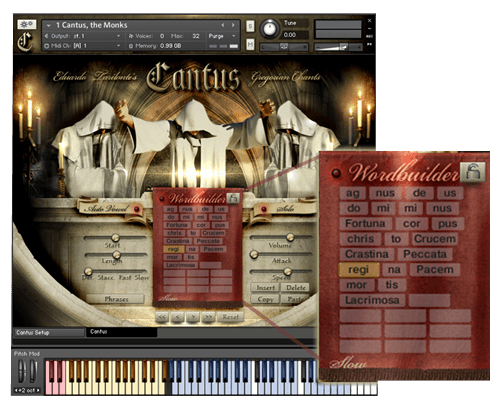
Task: Click the header pan slider
Action: point(284,47)
